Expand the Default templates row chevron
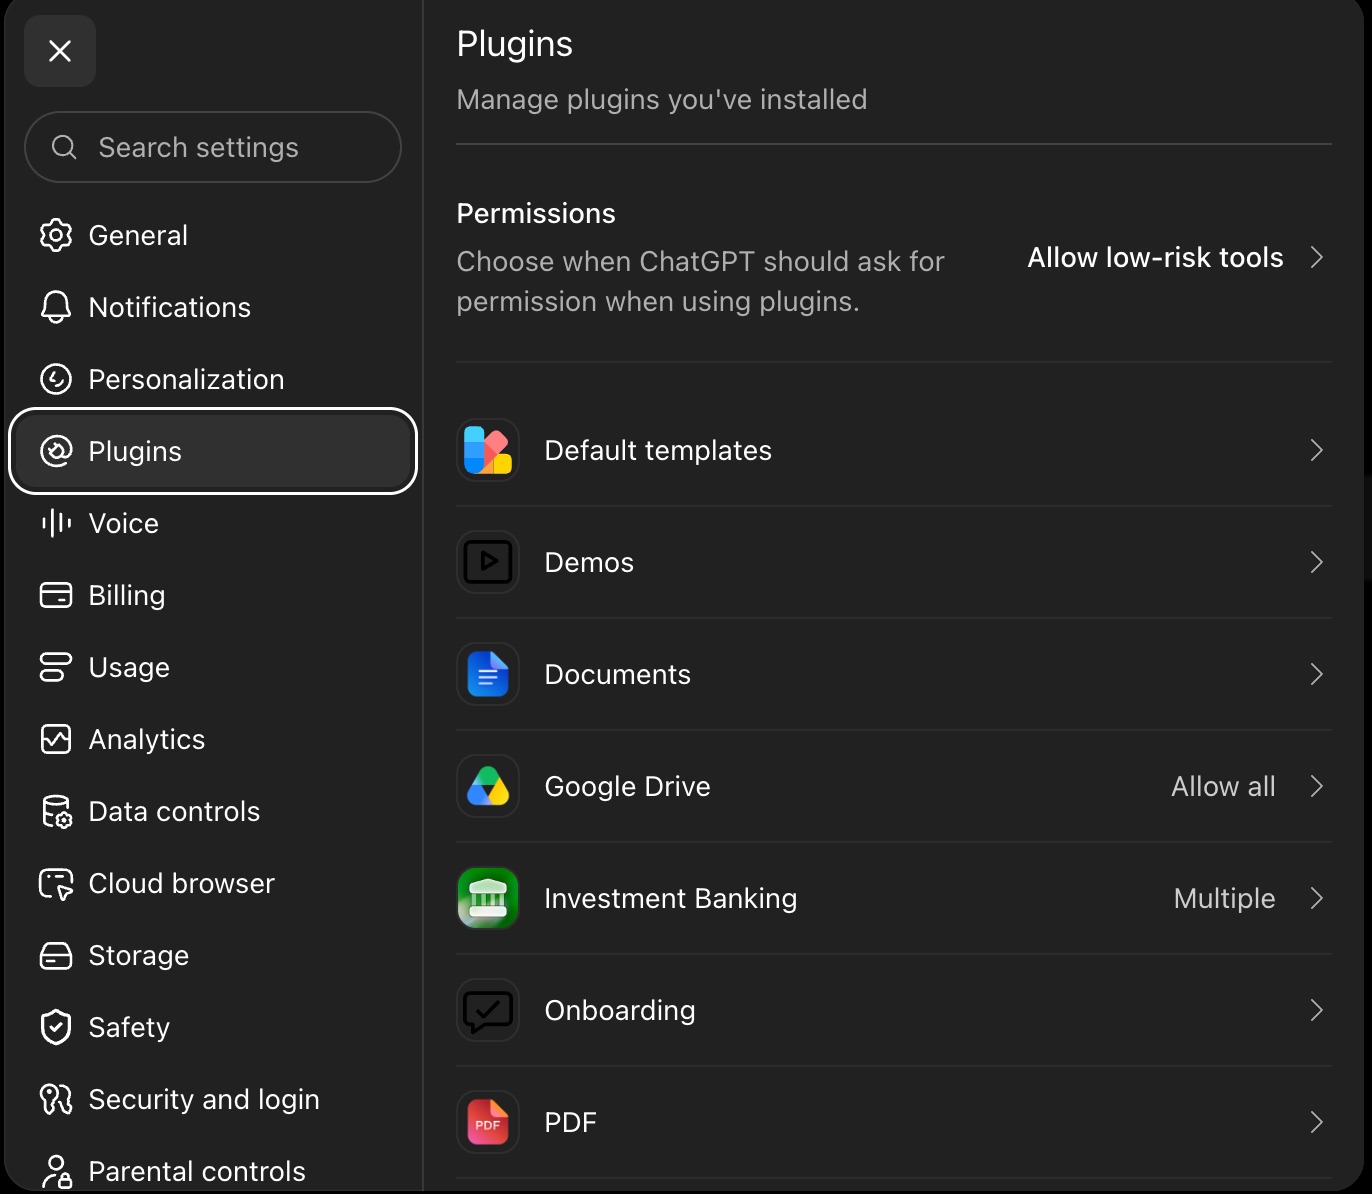 pyautogui.click(x=1317, y=450)
